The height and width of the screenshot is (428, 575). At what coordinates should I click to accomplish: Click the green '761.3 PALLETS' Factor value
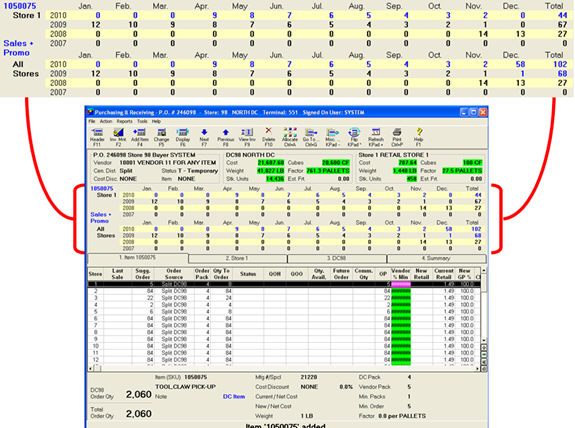328,171
